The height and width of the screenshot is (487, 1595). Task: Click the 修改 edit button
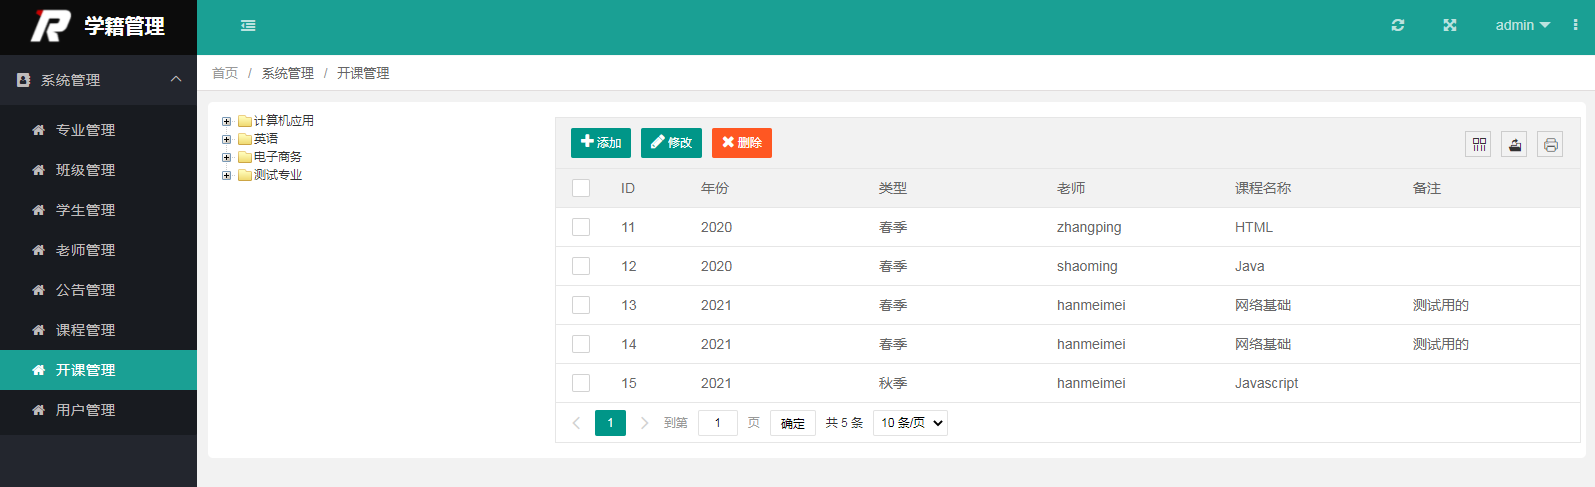click(x=671, y=143)
